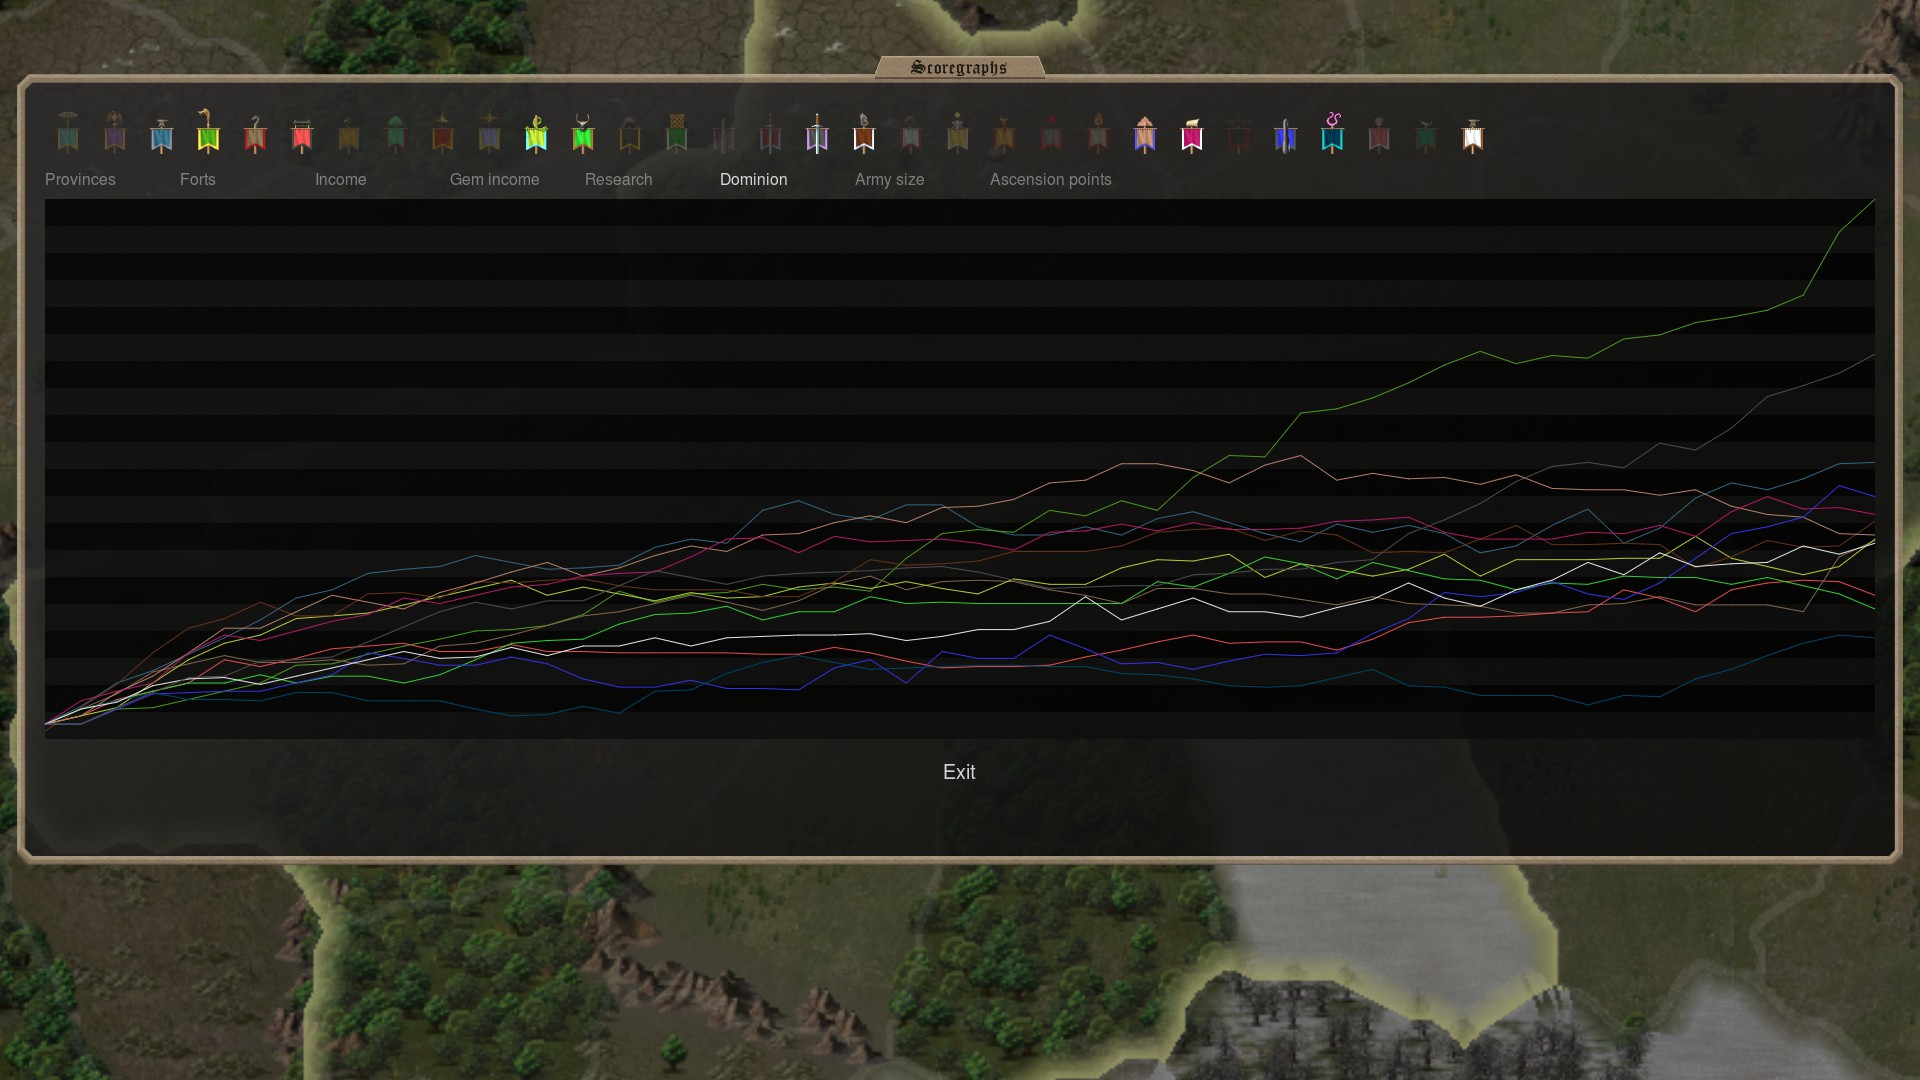Click the dim red banner with sword topper

pyautogui.click(x=770, y=133)
